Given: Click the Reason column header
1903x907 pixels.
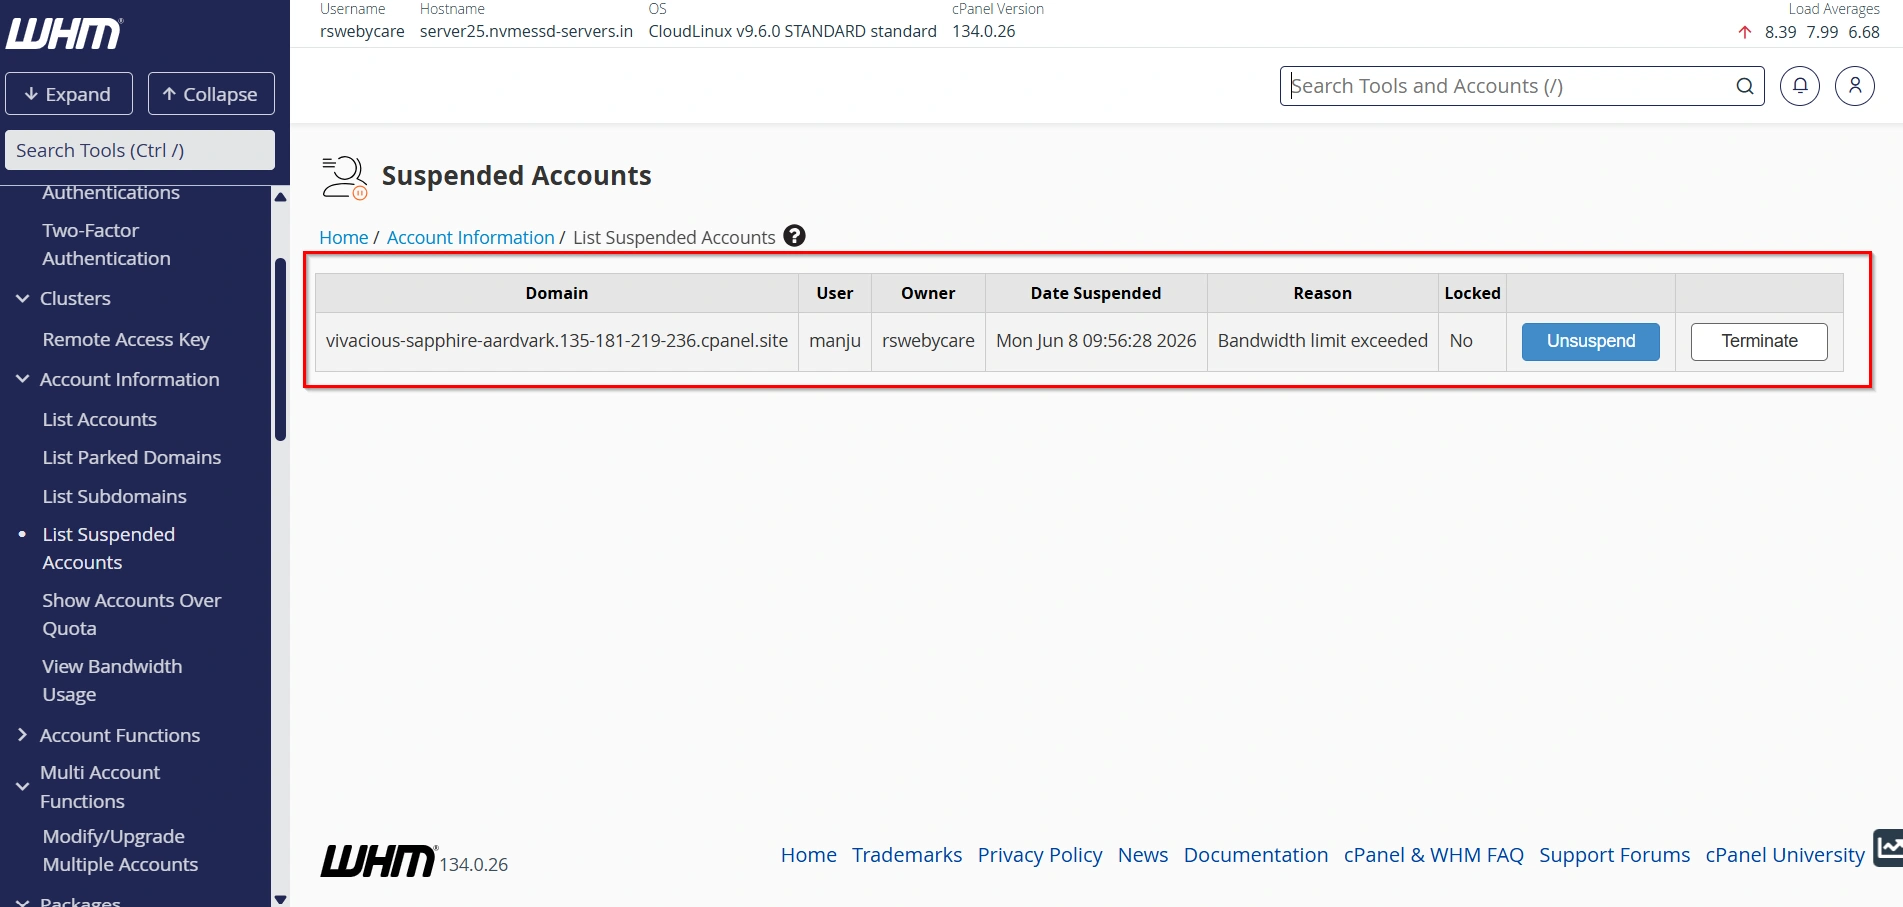Looking at the screenshot, I should (x=1322, y=293).
